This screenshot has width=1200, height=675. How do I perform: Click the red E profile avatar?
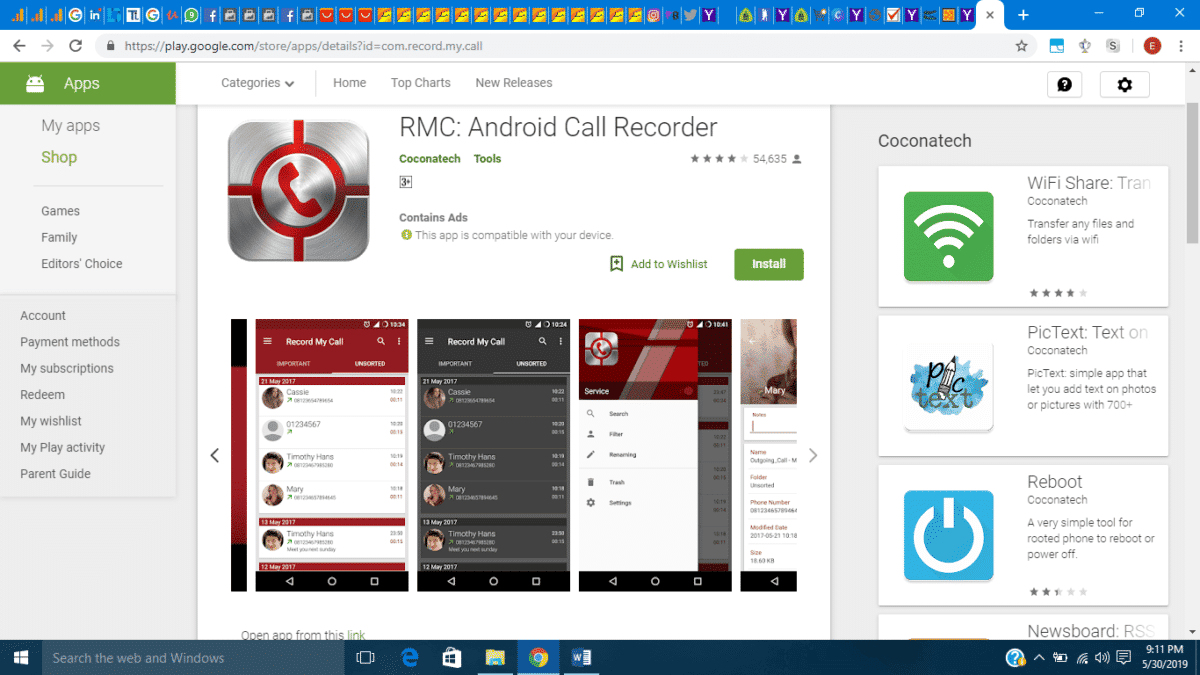click(x=1152, y=46)
